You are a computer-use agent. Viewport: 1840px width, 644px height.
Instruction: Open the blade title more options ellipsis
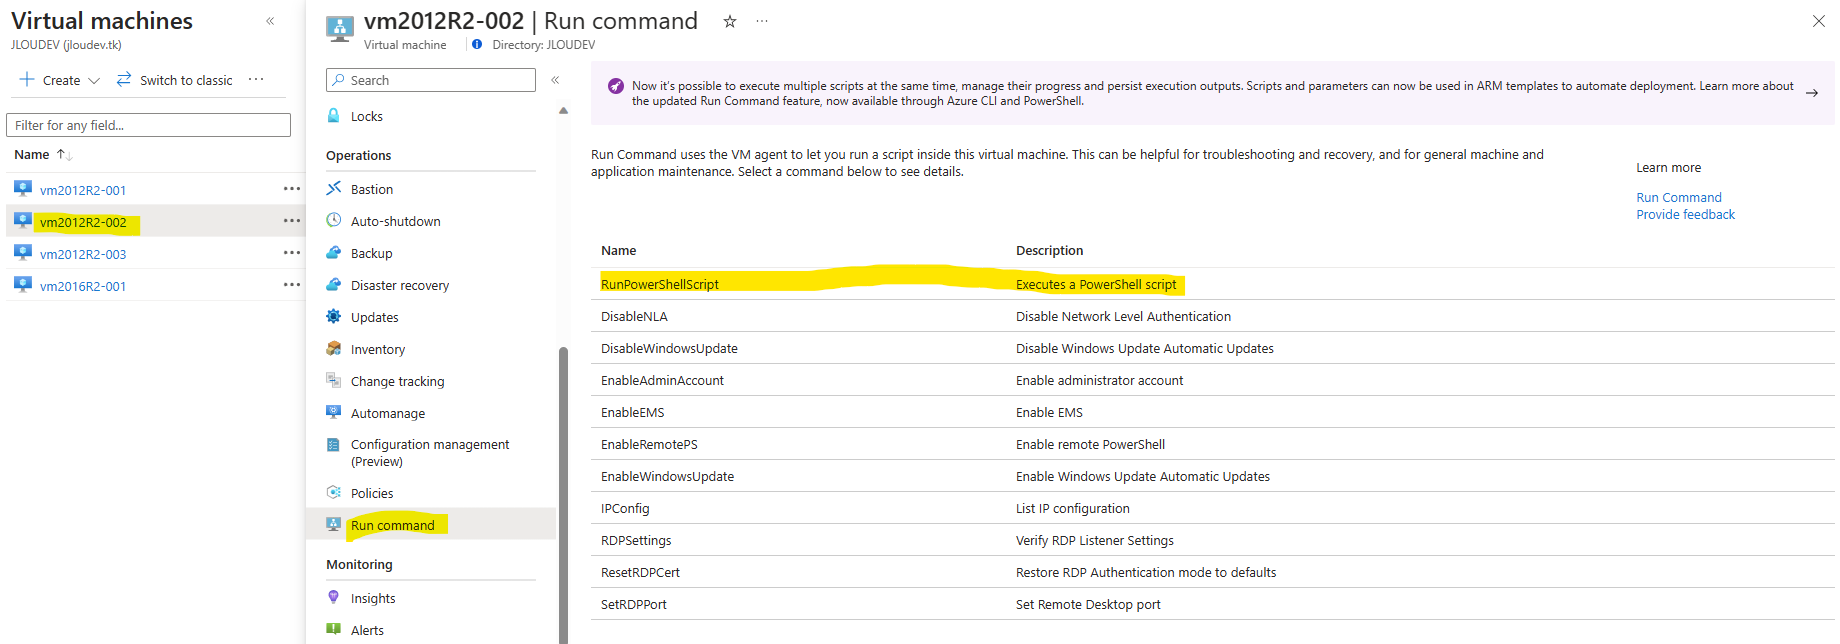click(762, 21)
